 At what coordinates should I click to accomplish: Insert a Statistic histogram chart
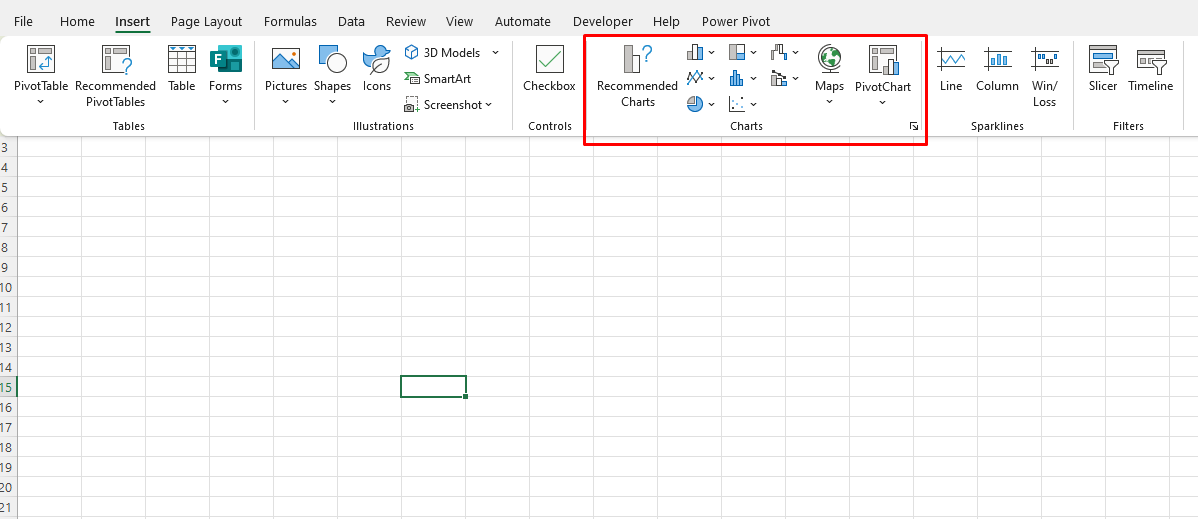tap(737, 78)
